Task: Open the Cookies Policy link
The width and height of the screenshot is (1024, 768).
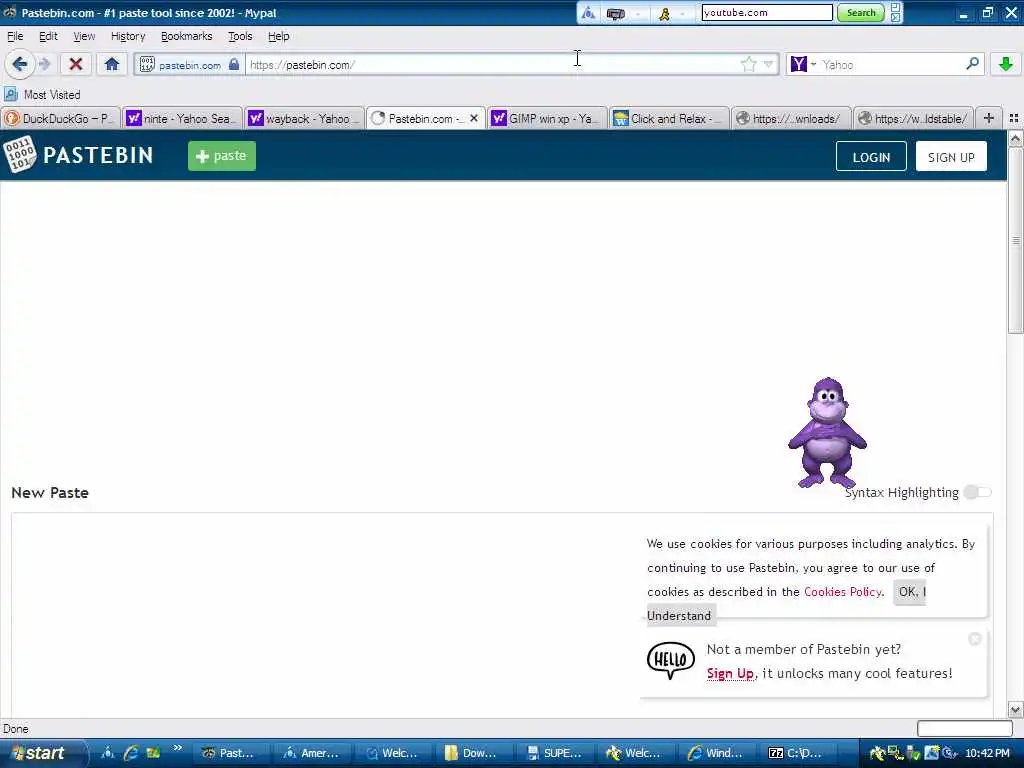Action: tap(842, 592)
